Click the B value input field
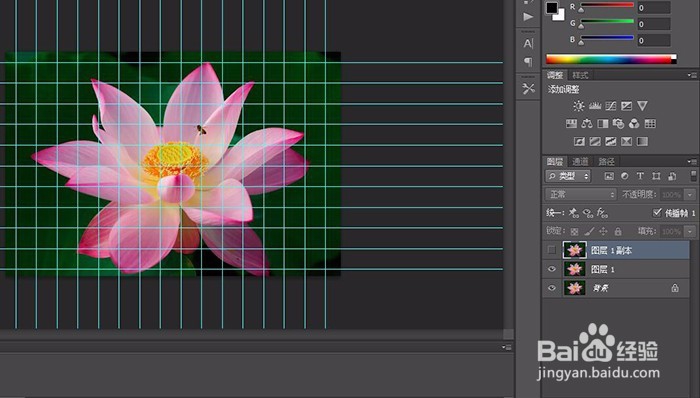 tap(654, 41)
